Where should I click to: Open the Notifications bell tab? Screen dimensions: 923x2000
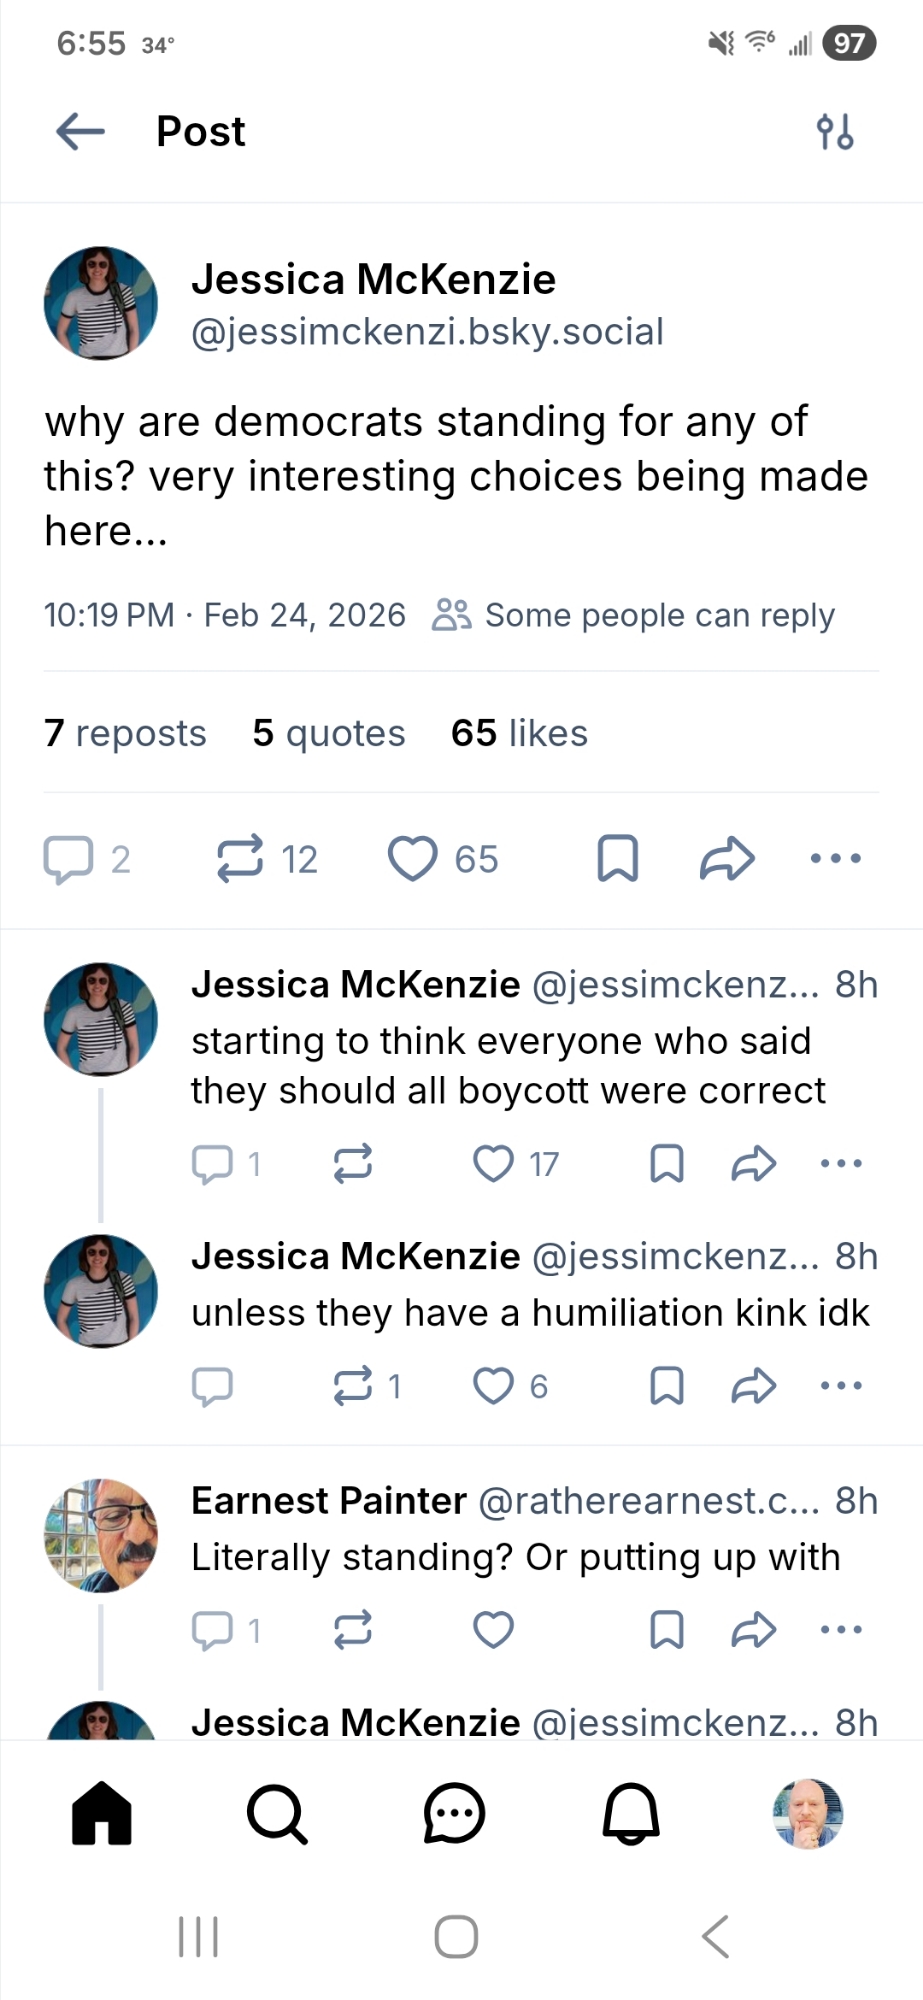[631, 1813]
